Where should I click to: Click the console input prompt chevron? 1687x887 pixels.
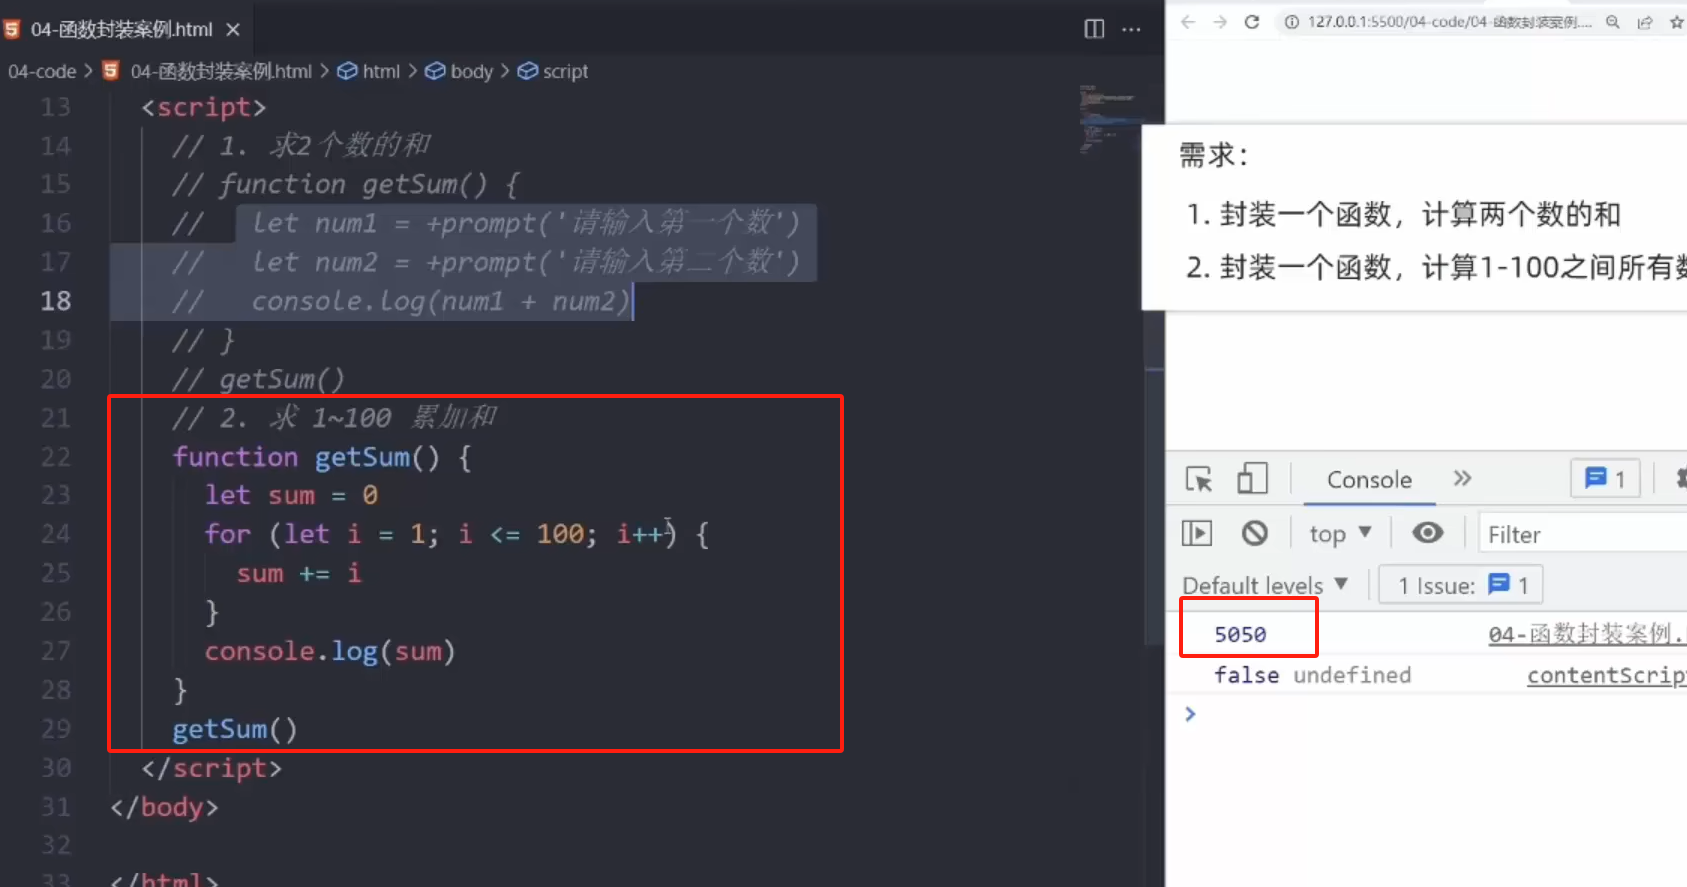[x=1190, y=713]
